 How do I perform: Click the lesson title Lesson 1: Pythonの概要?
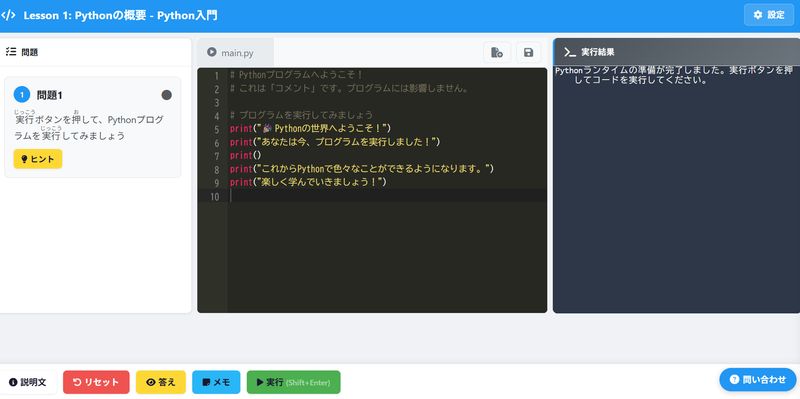[x=120, y=15]
